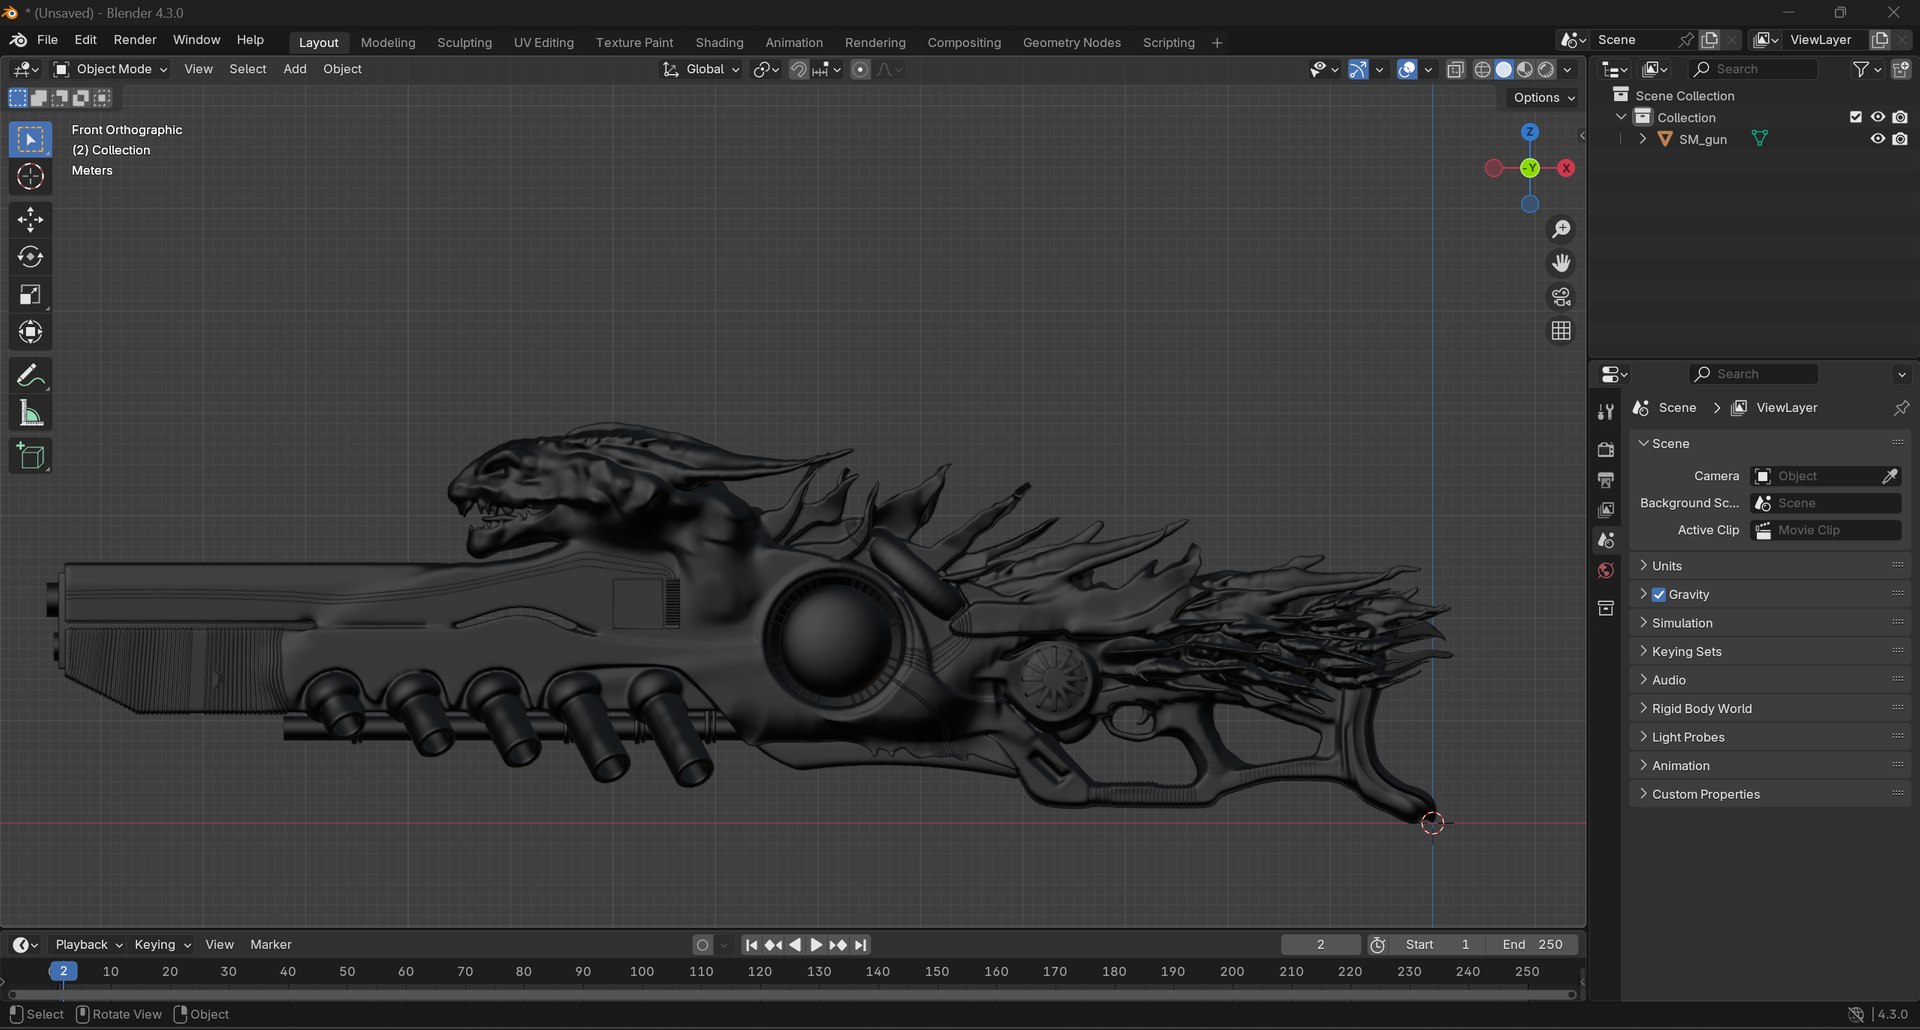Click the Pan view hand icon
The image size is (1920, 1030).
coord(1561,263)
